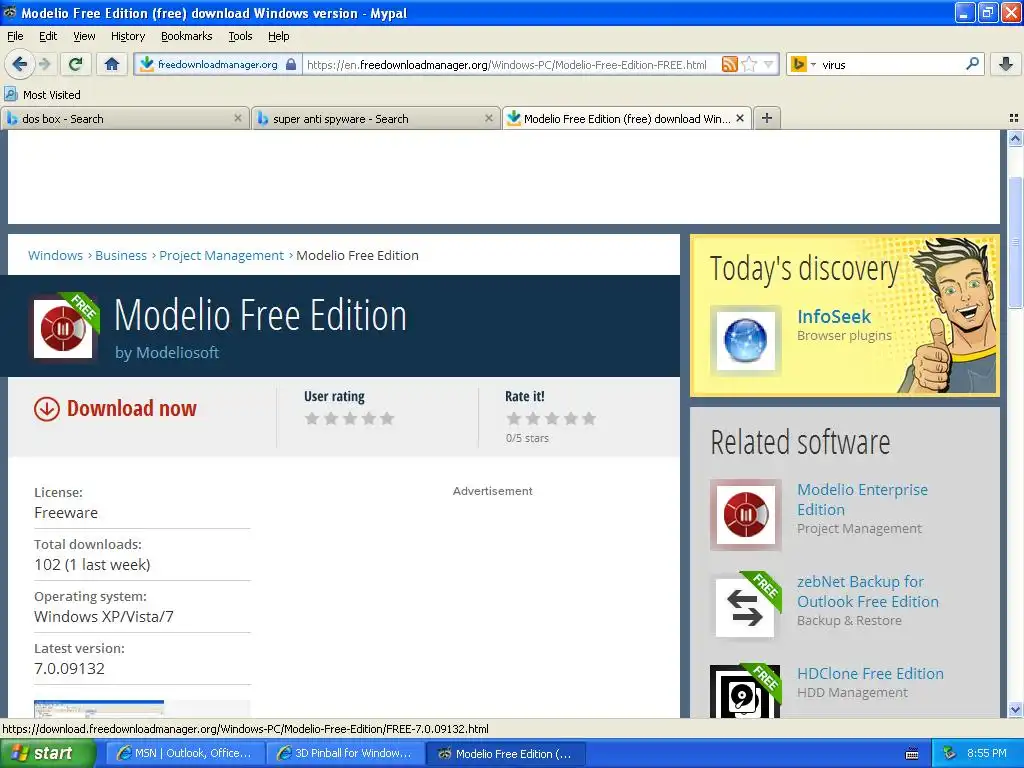
Task: Switch to 3D Pinball taskbar window
Action: click(x=345, y=754)
